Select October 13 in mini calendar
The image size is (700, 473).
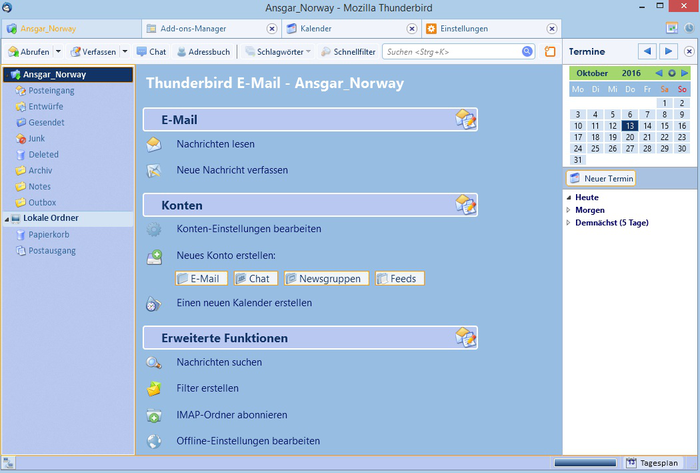pyautogui.click(x=630, y=126)
